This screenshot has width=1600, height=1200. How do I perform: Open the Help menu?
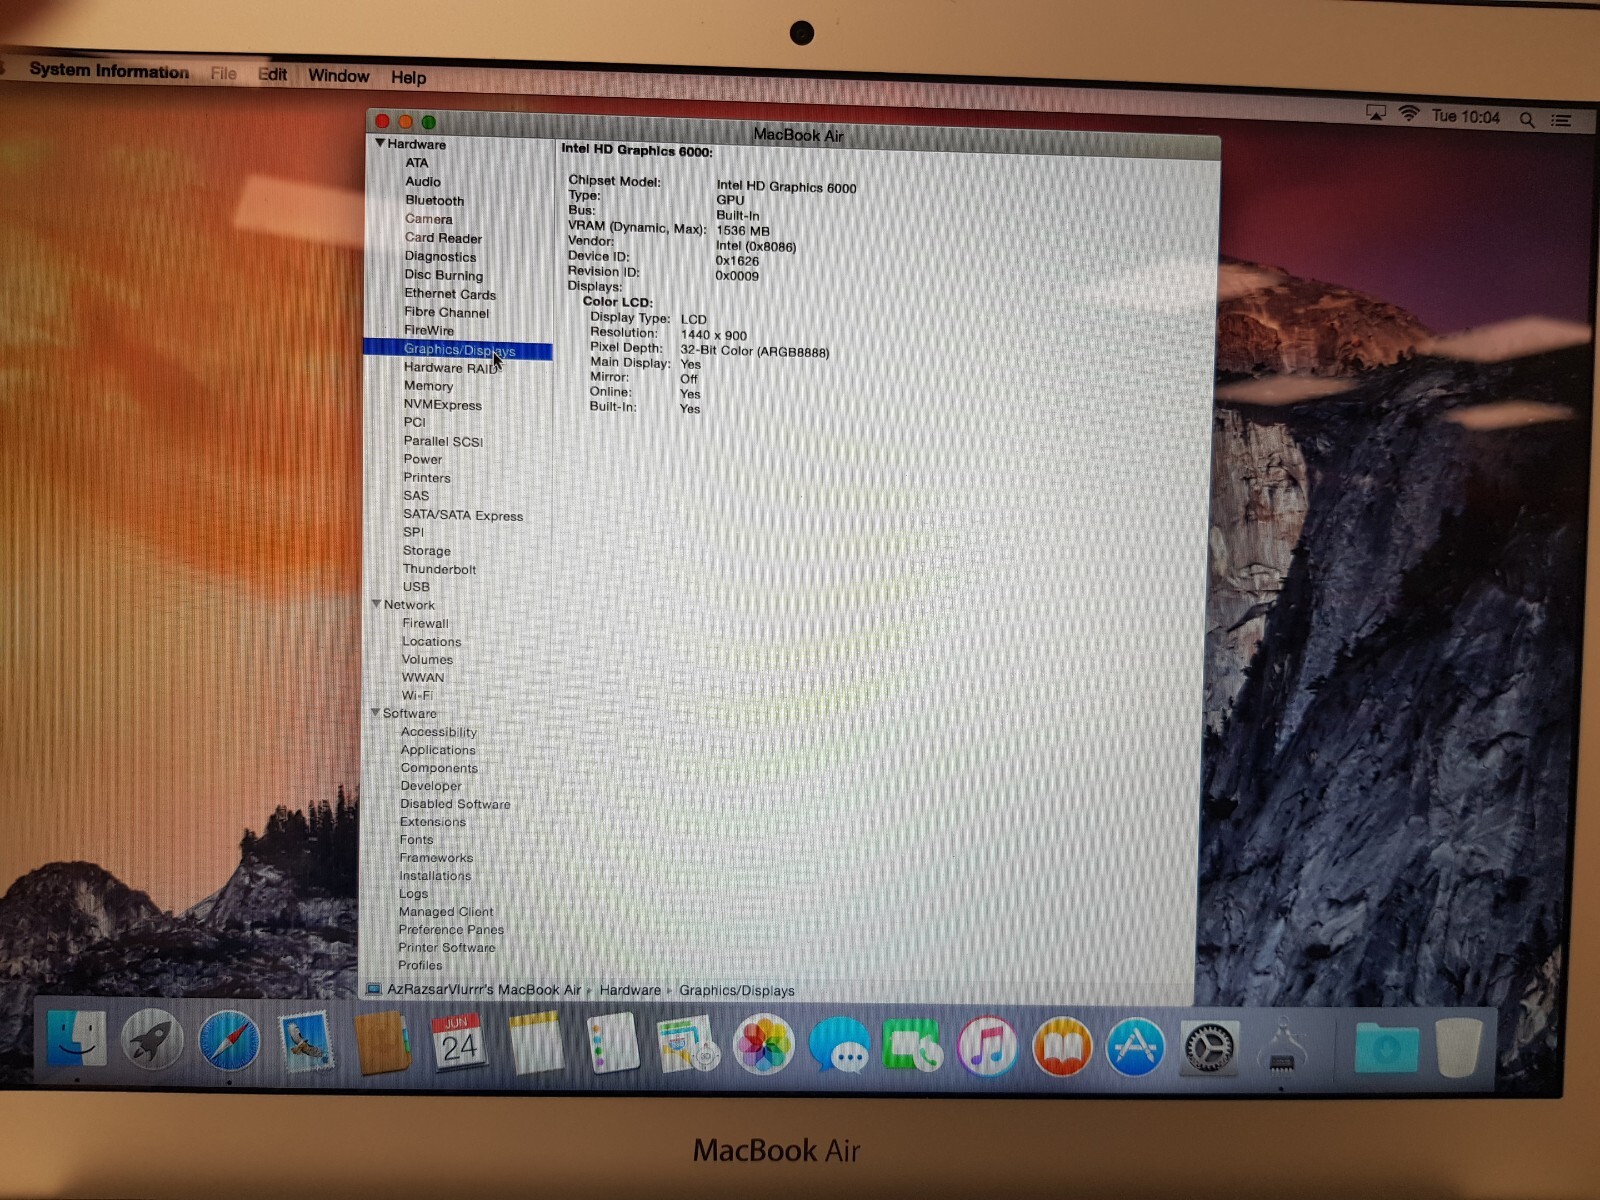pyautogui.click(x=408, y=77)
